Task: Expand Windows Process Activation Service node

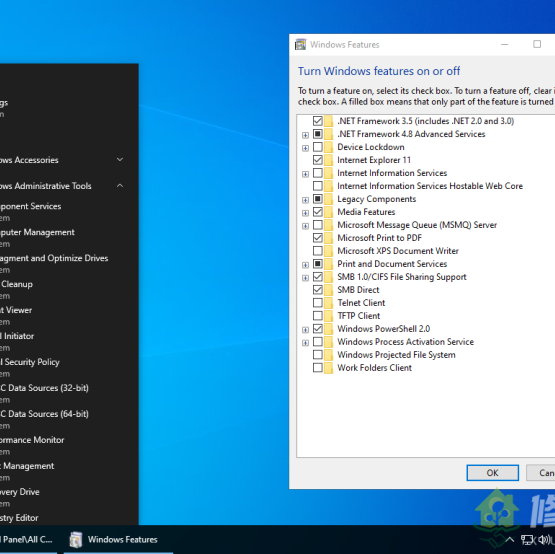Action: (305, 343)
